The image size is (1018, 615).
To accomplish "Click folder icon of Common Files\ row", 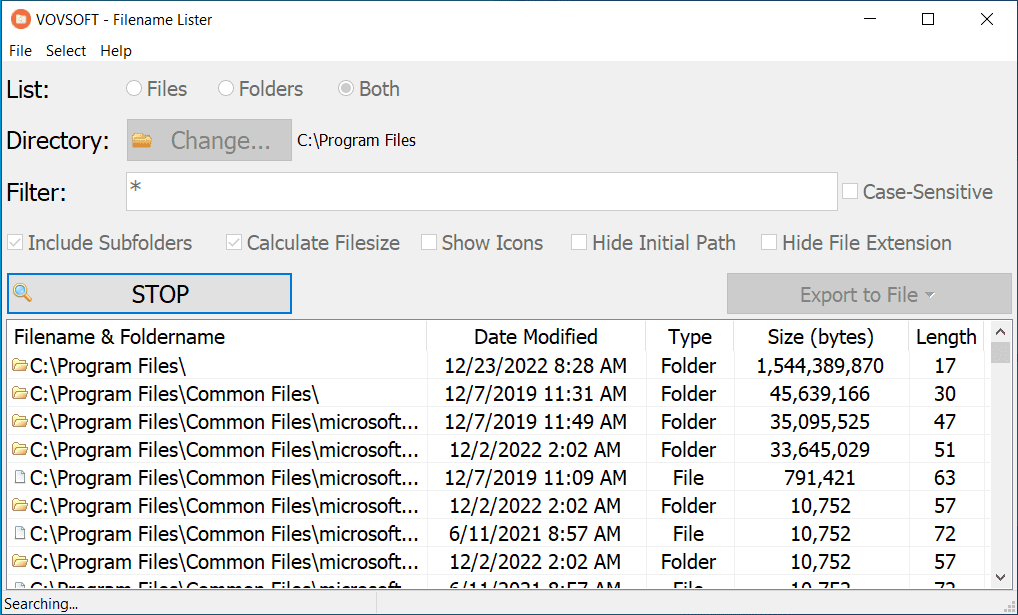I will pyautogui.click(x=19, y=394).
